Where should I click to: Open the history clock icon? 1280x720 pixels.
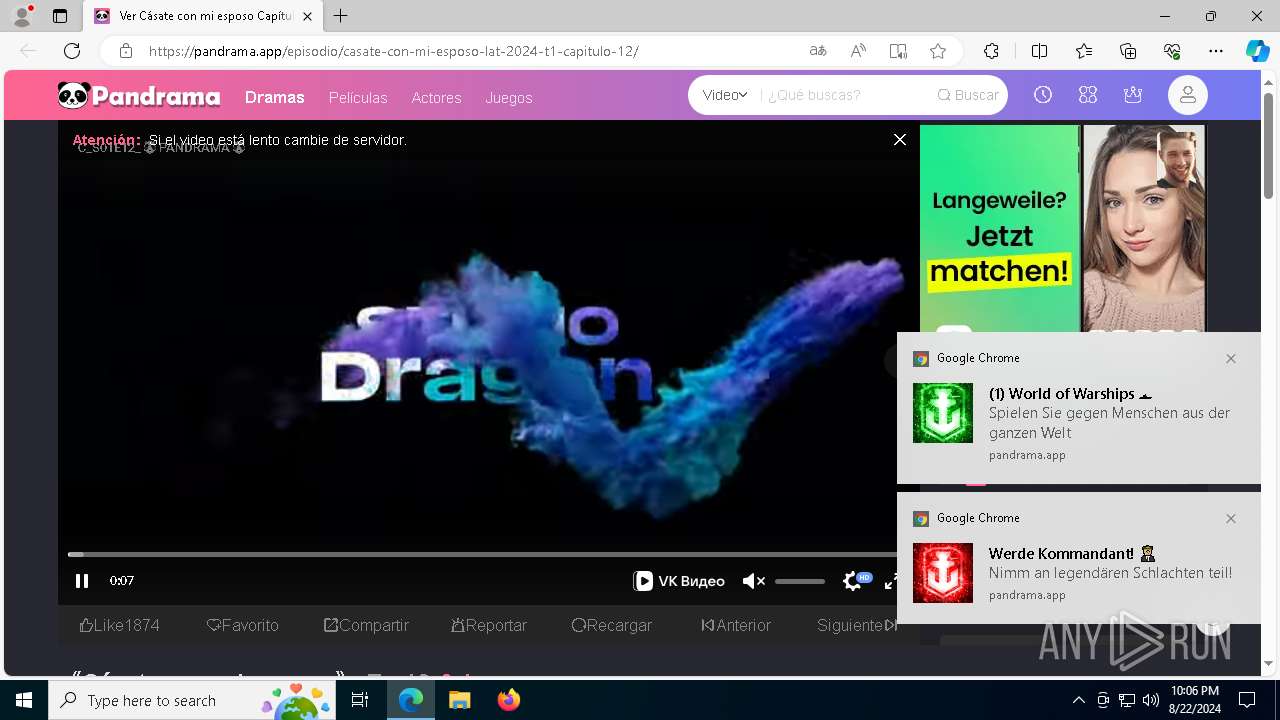pyautogui.click(x=1043, y=95)
